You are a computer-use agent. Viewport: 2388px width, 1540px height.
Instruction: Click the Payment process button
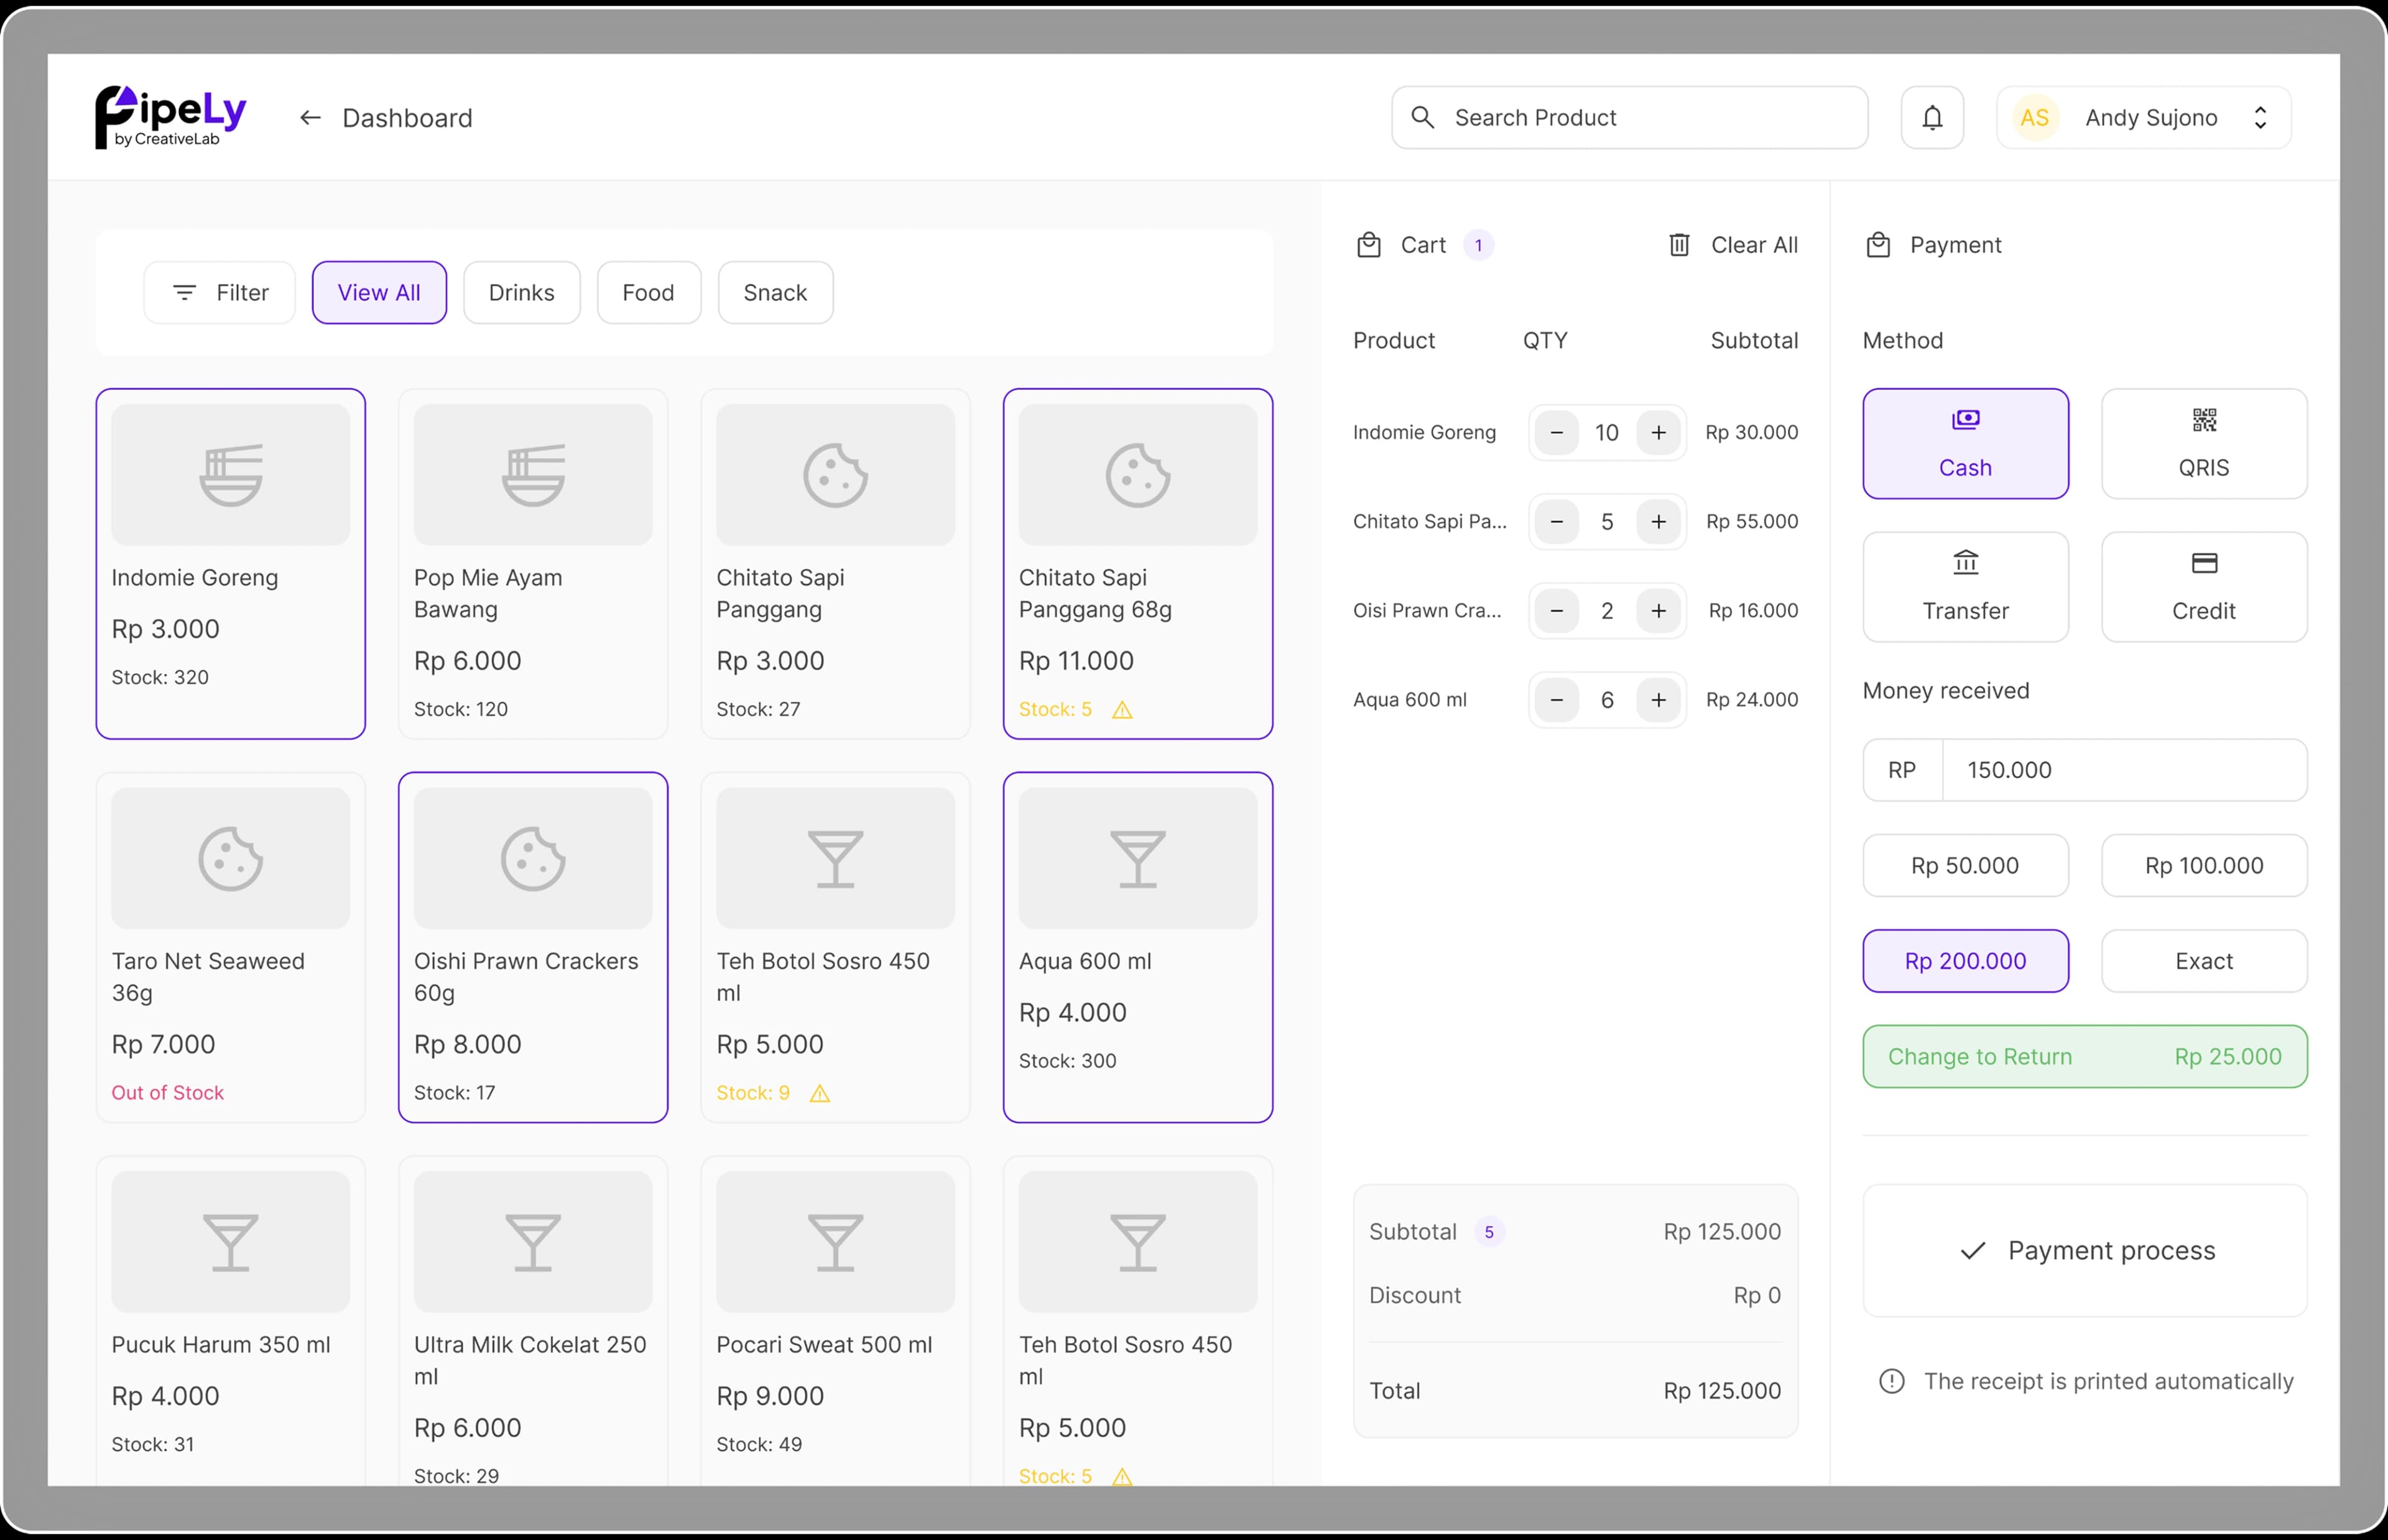coord(2085,1250)
